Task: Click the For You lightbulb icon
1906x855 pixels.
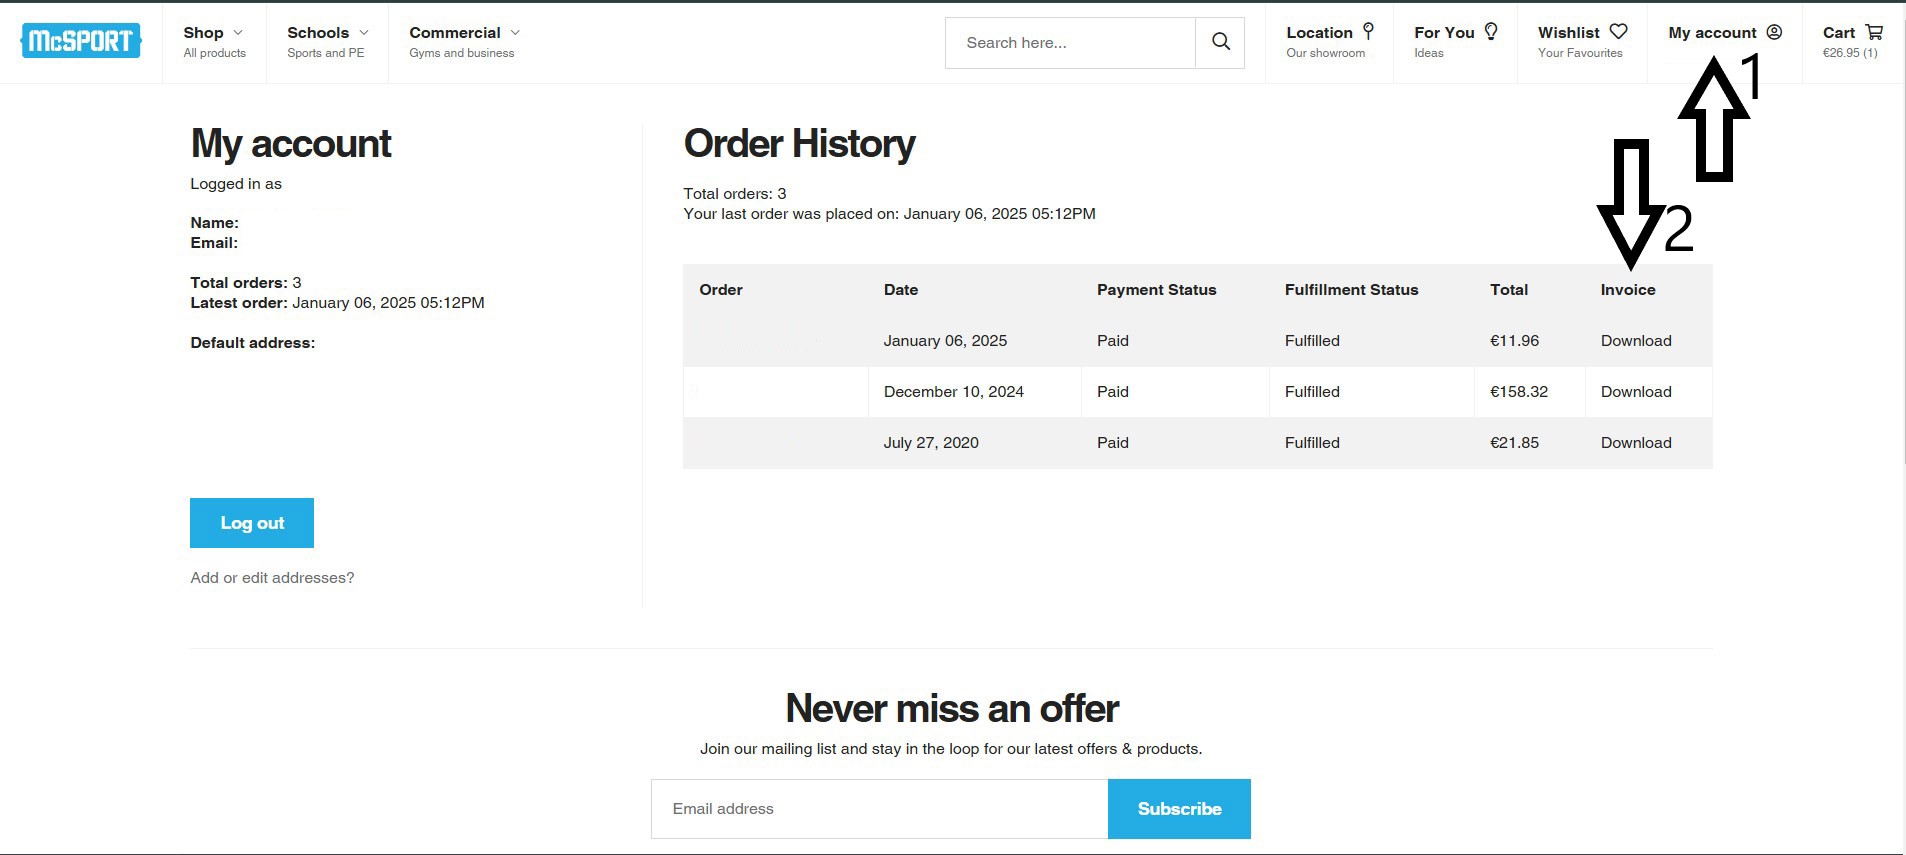Action: pos(1491,31)
